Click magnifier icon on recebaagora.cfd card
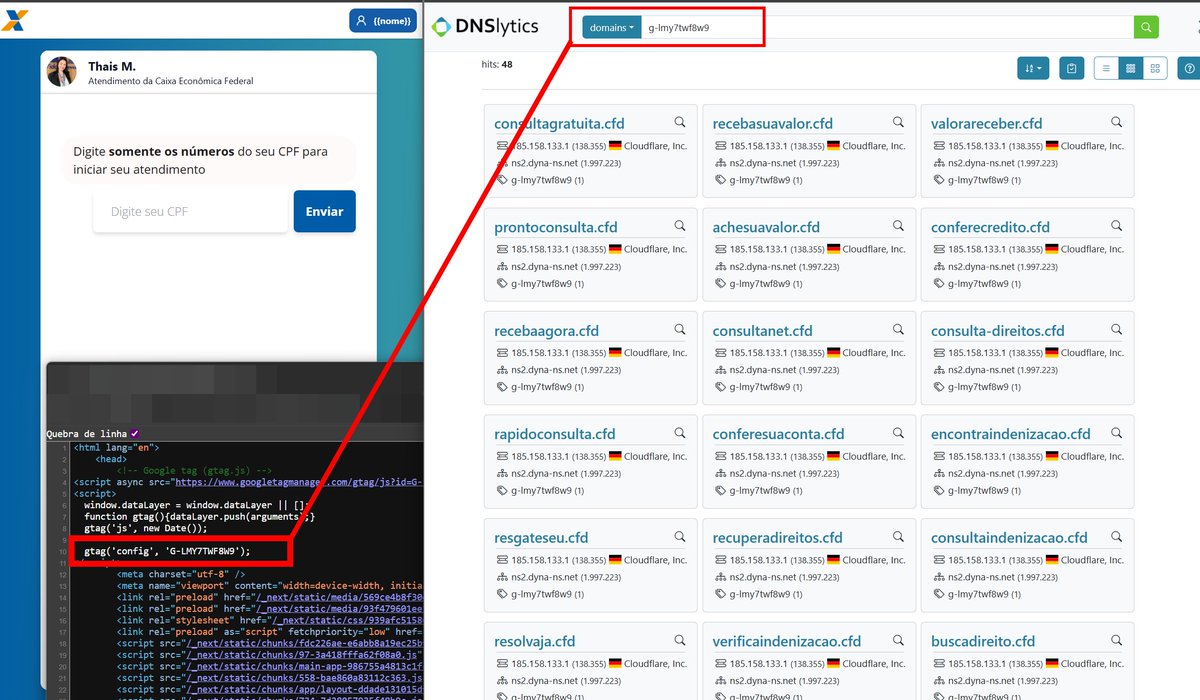 (680, 329)
